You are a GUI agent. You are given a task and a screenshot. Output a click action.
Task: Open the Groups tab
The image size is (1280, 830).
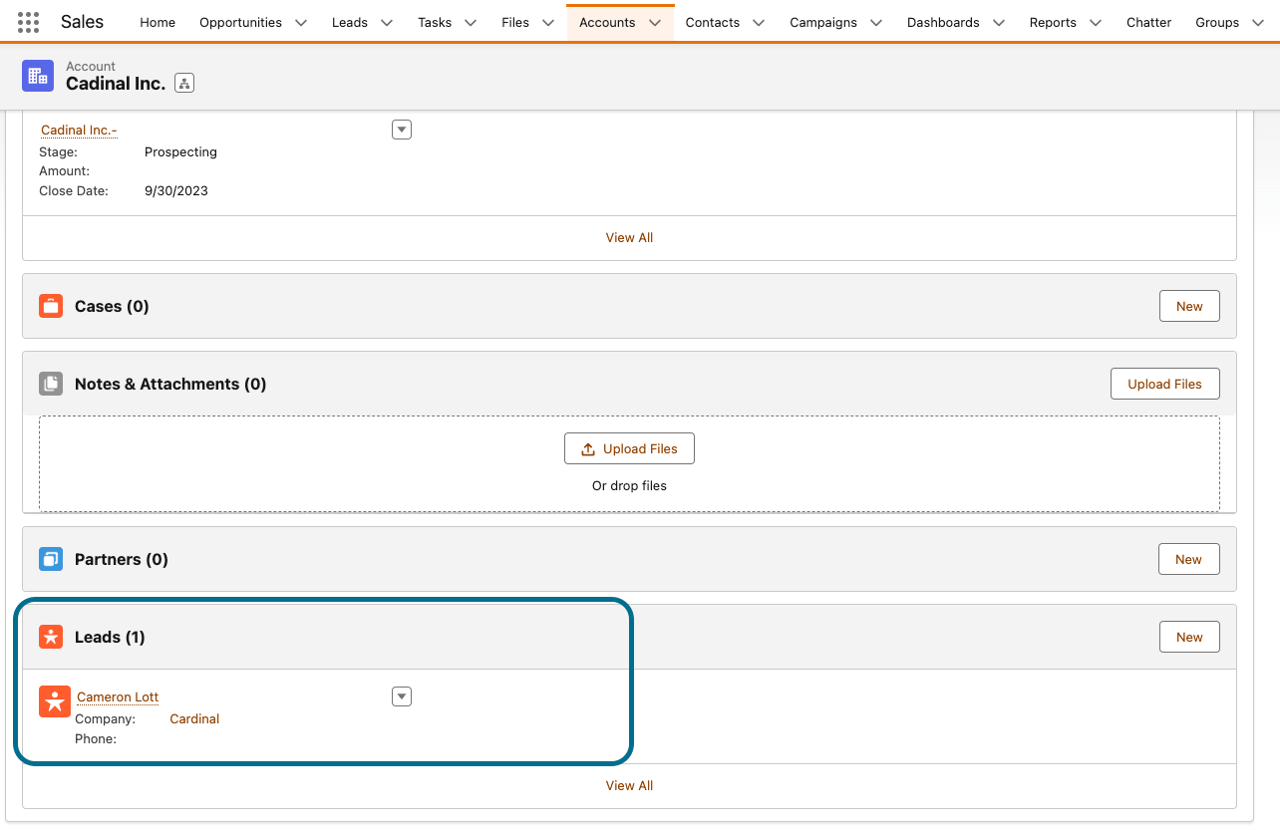click(x=1217, y=22)
